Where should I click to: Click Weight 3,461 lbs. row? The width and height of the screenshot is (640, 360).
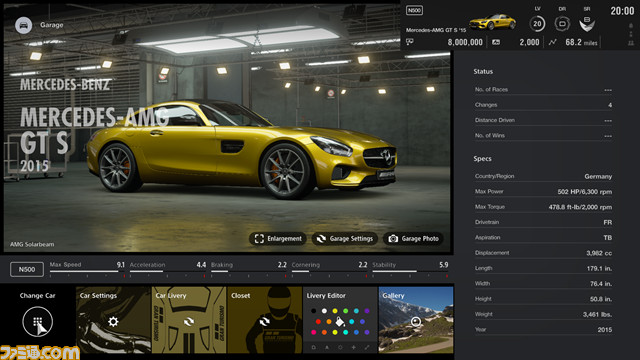click(543, 314)
